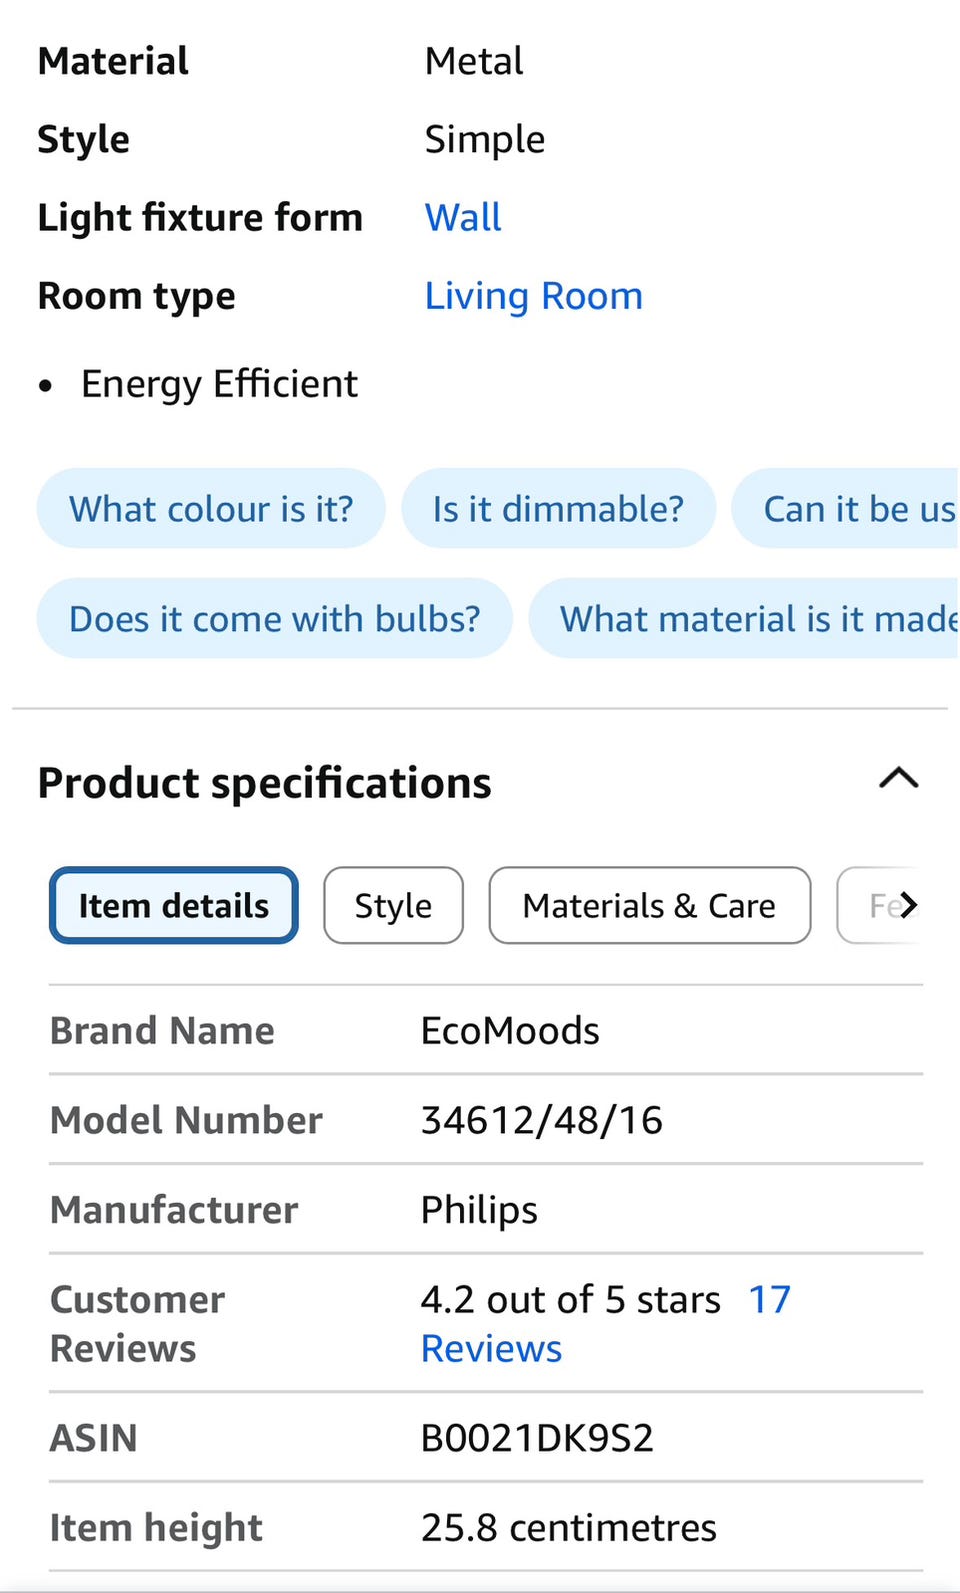Click the ASIN value B0021DK9S2
This screenshot has height=1593, width=960.
pos(537,1438)
